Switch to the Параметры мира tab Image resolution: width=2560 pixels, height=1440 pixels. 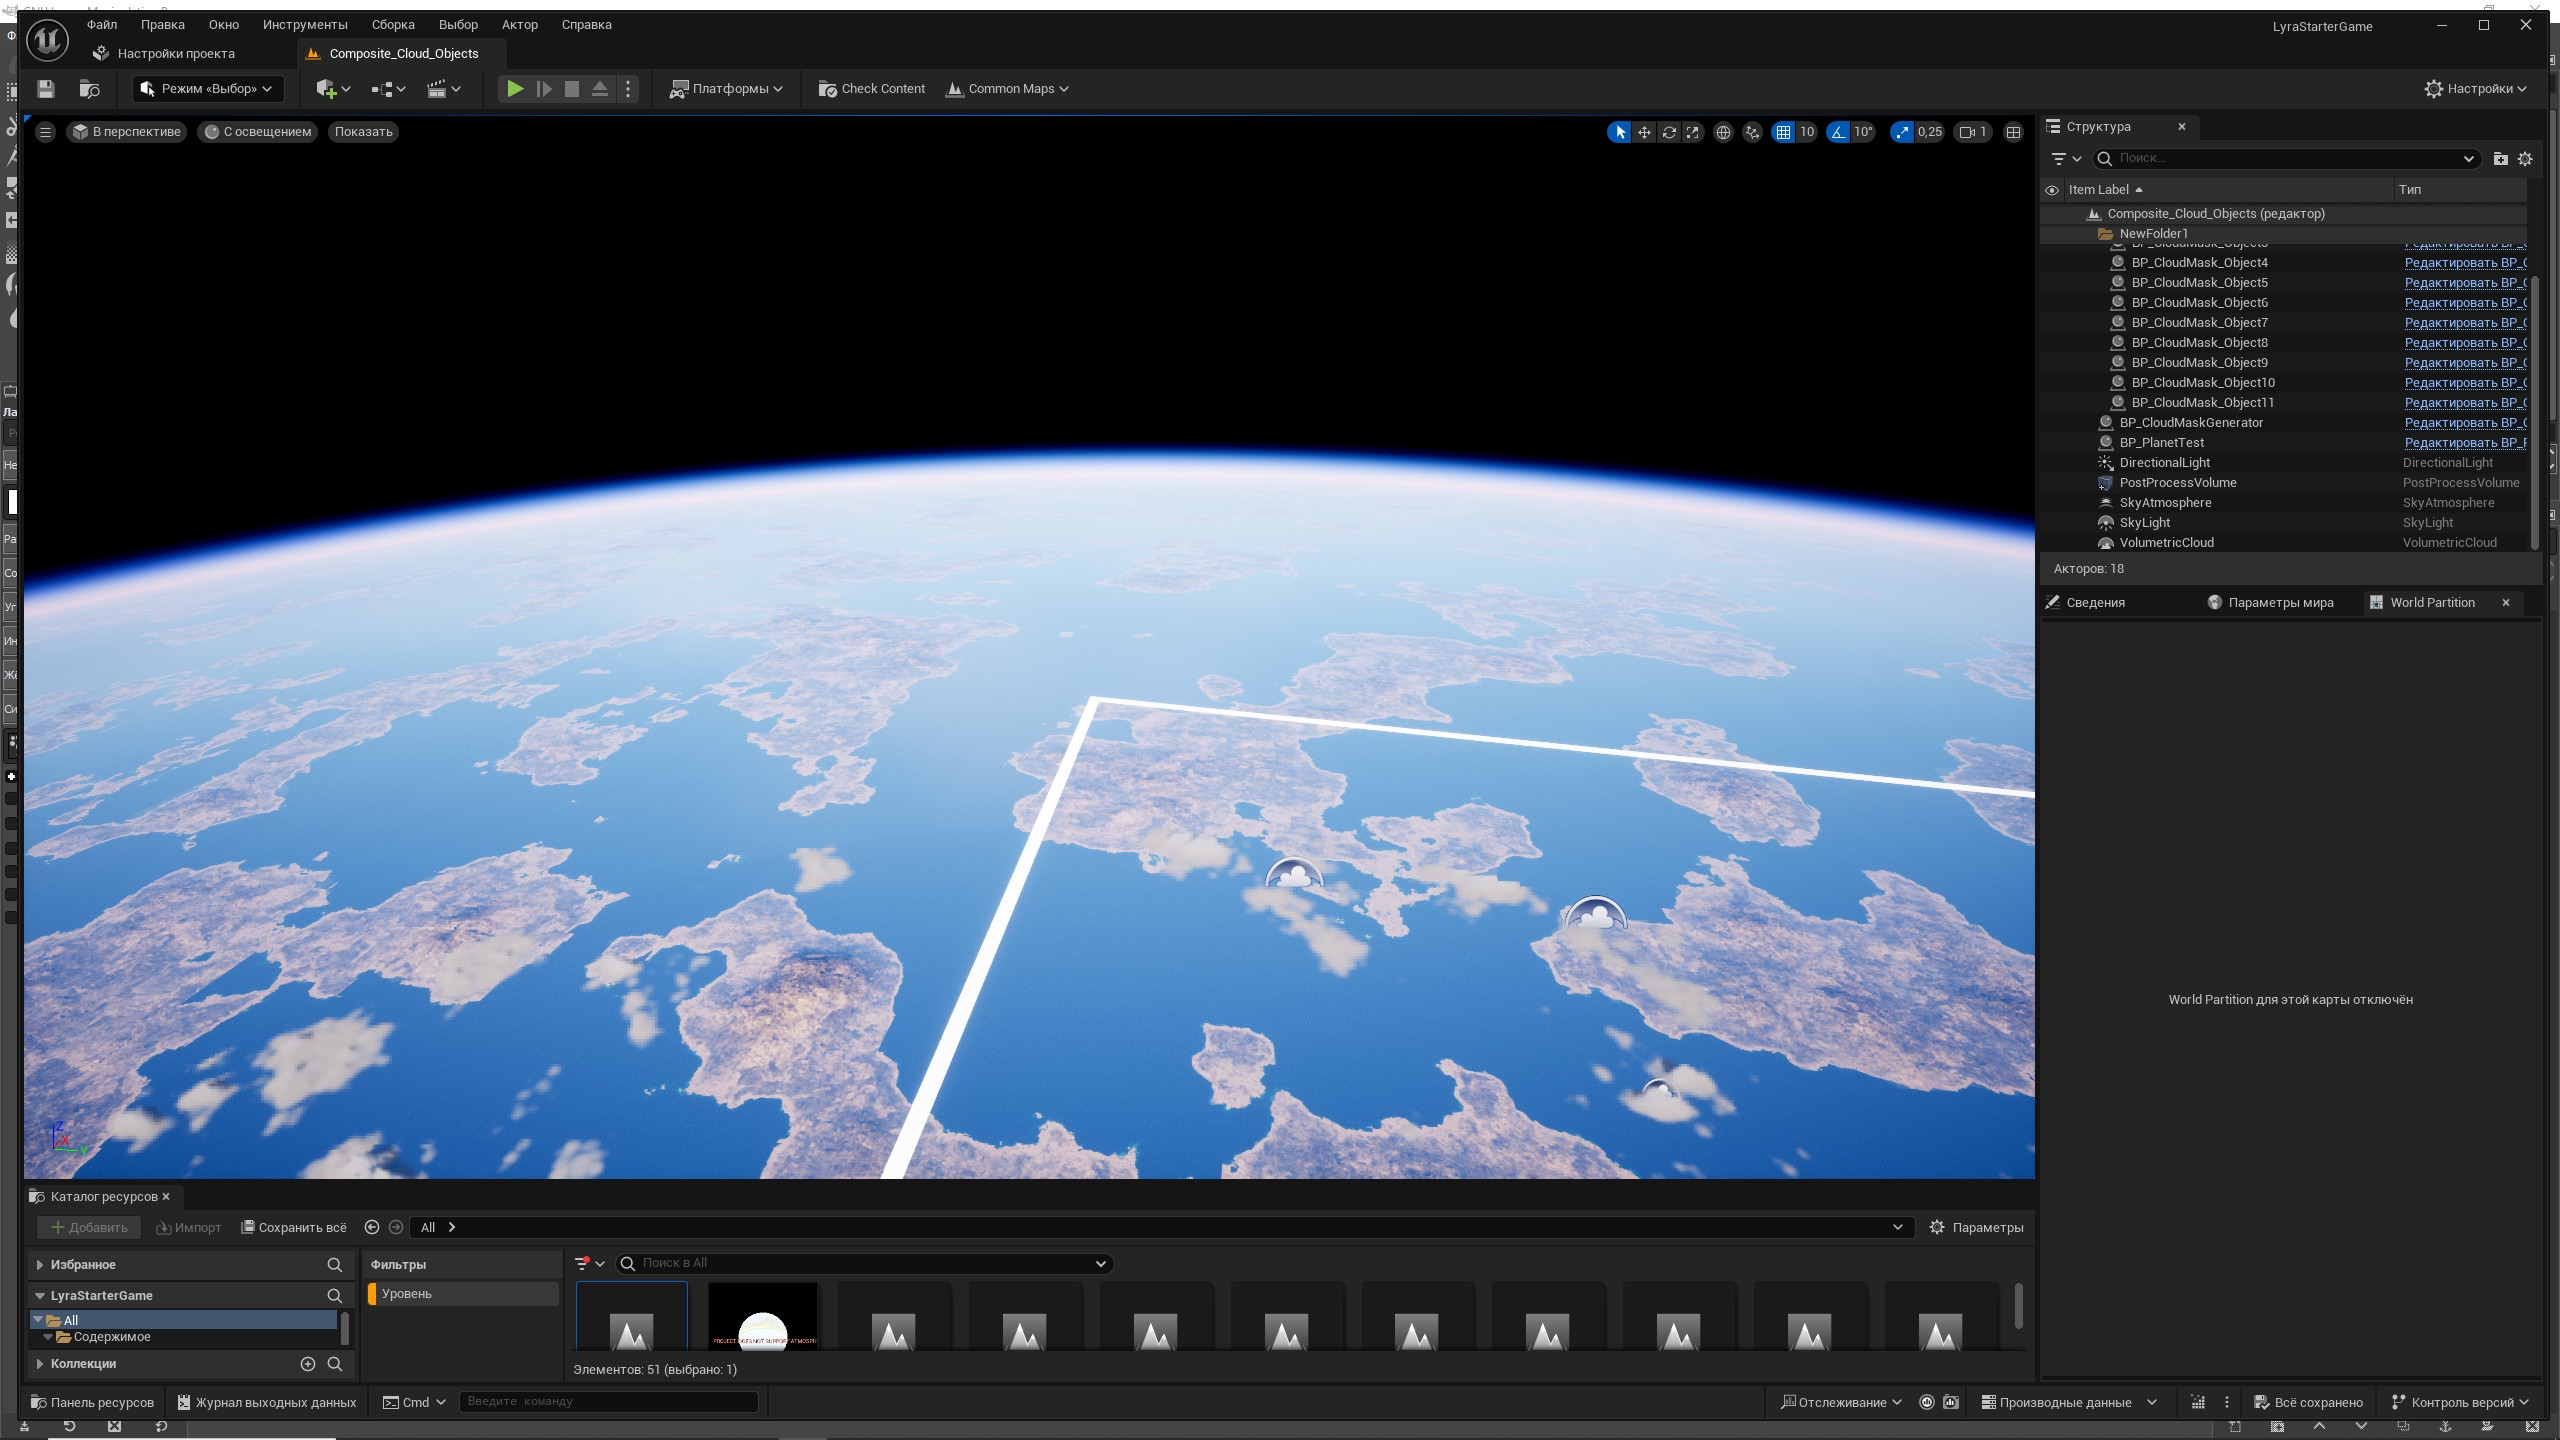tap(2280, 603)
